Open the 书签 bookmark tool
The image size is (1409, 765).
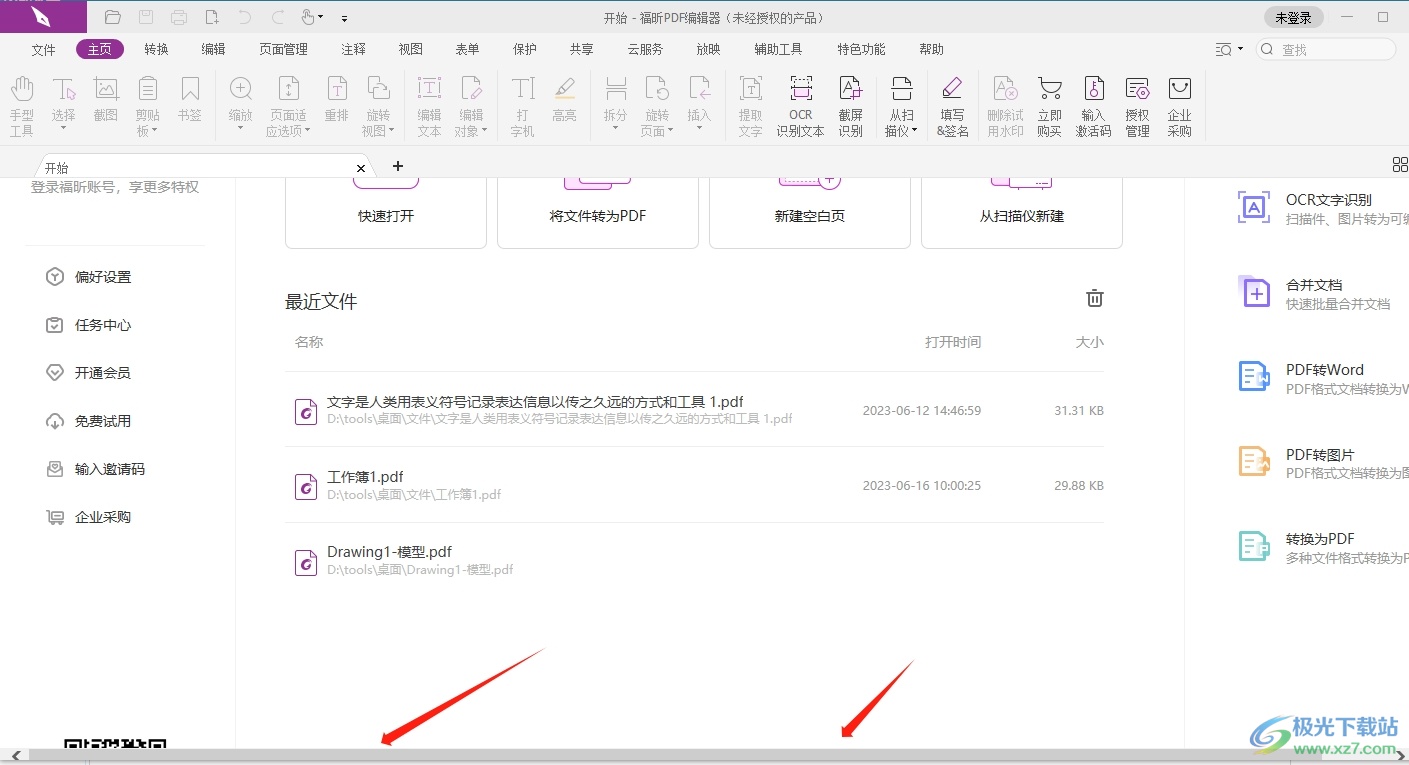(190, 100)
